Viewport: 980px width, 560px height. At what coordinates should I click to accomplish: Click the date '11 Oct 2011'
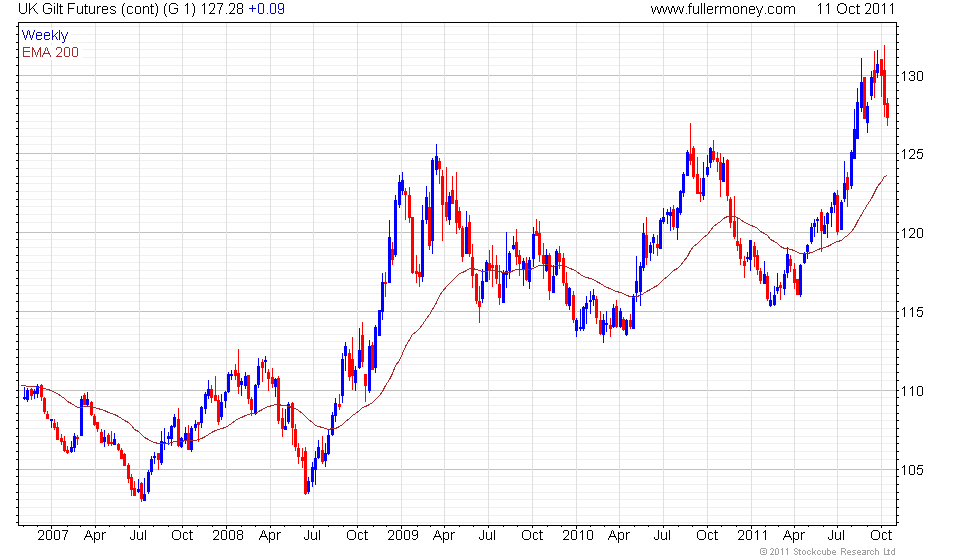click(856, 9)
